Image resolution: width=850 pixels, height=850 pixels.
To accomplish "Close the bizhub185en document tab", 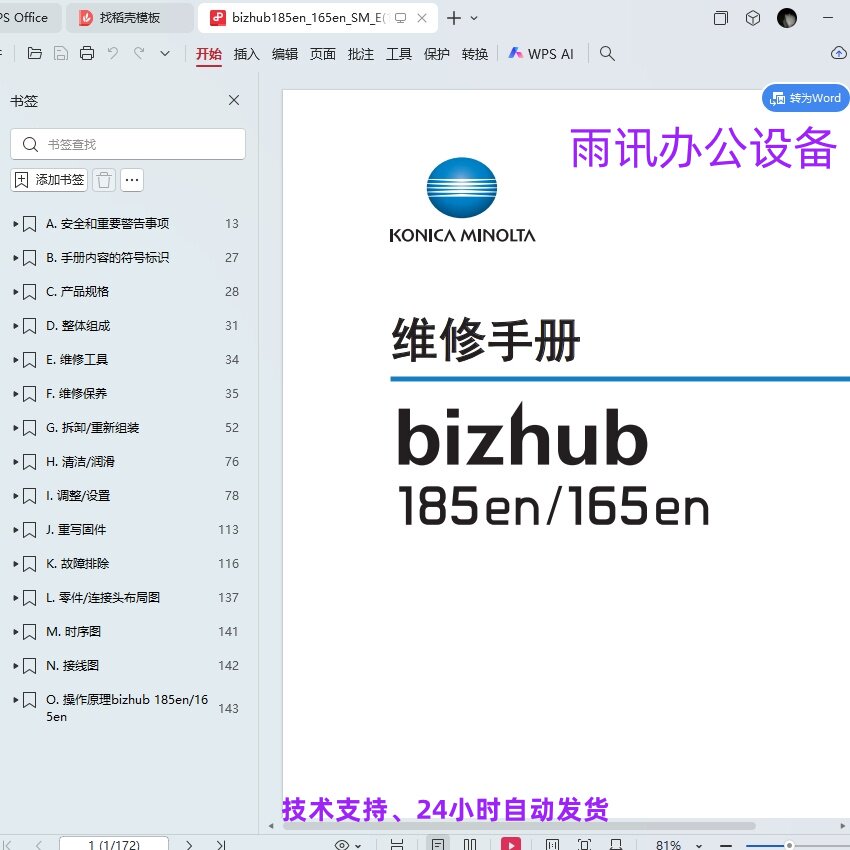I will (422, 18).
